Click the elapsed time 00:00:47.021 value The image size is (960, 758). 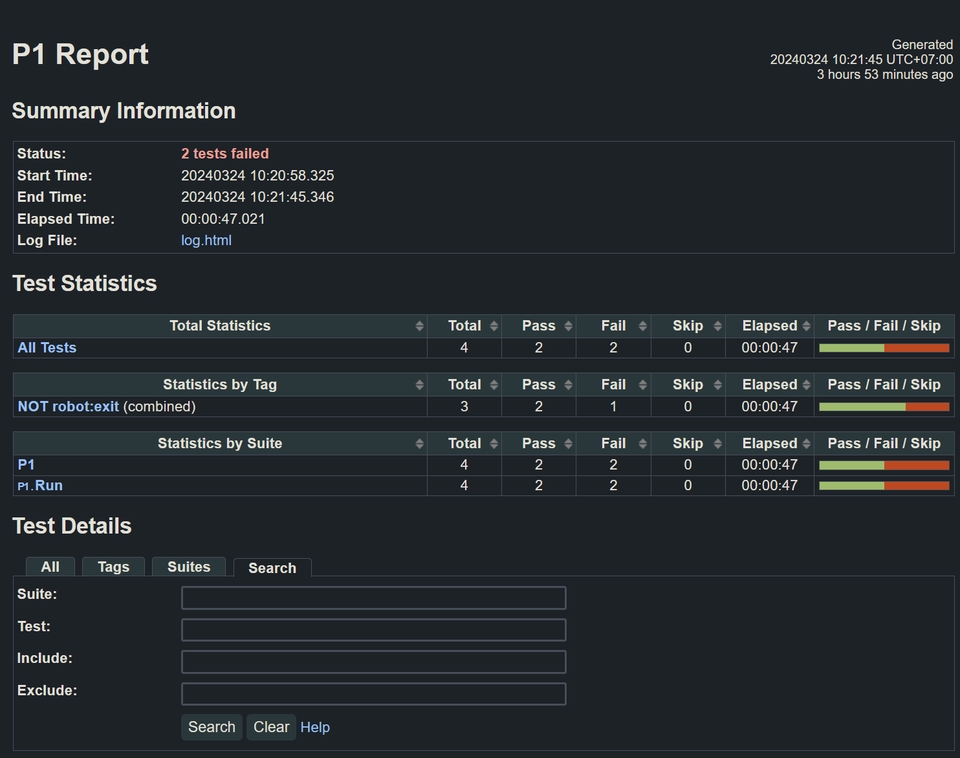click(223, 219)
